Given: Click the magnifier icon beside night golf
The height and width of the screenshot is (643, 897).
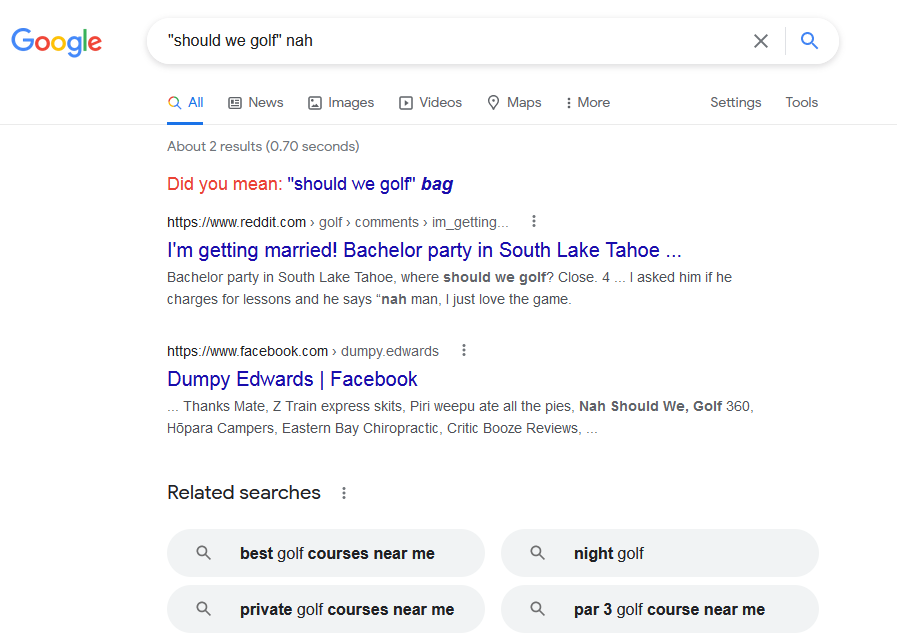Looking at the screenshot, I should (x=537, y=553).
